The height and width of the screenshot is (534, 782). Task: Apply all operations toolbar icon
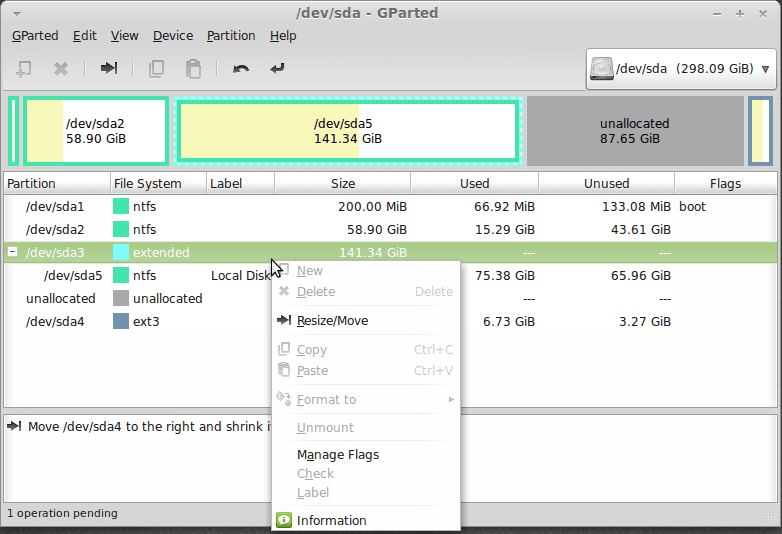277,68
